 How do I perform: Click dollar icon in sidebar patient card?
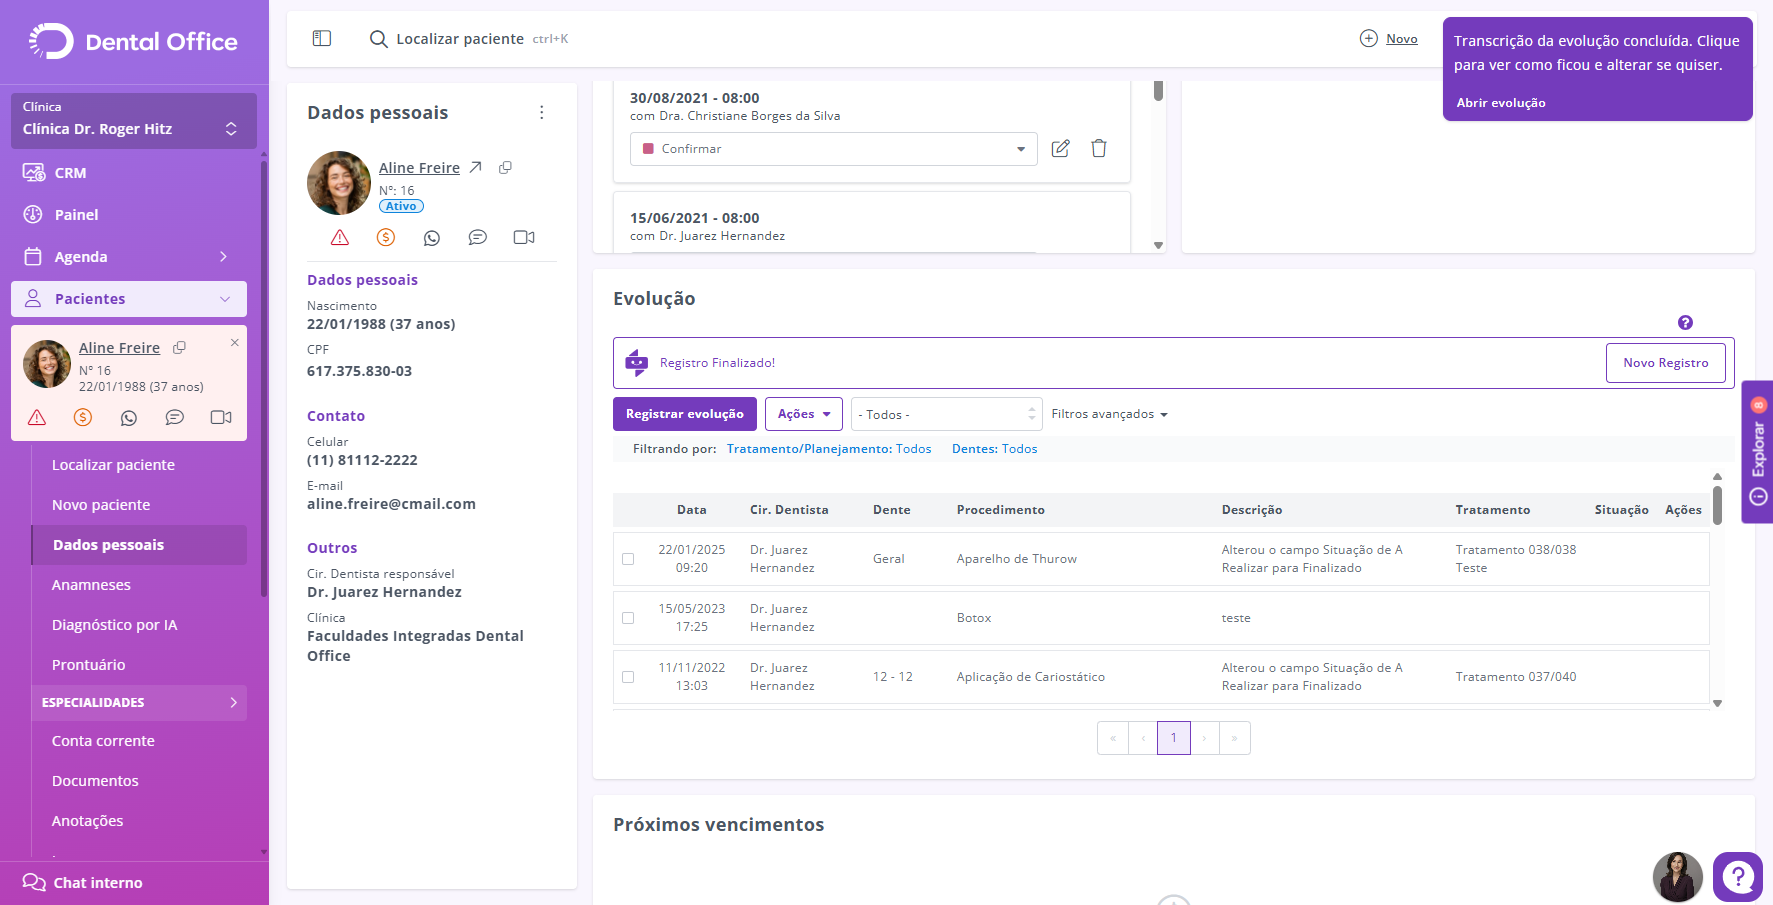pos(83,417)
